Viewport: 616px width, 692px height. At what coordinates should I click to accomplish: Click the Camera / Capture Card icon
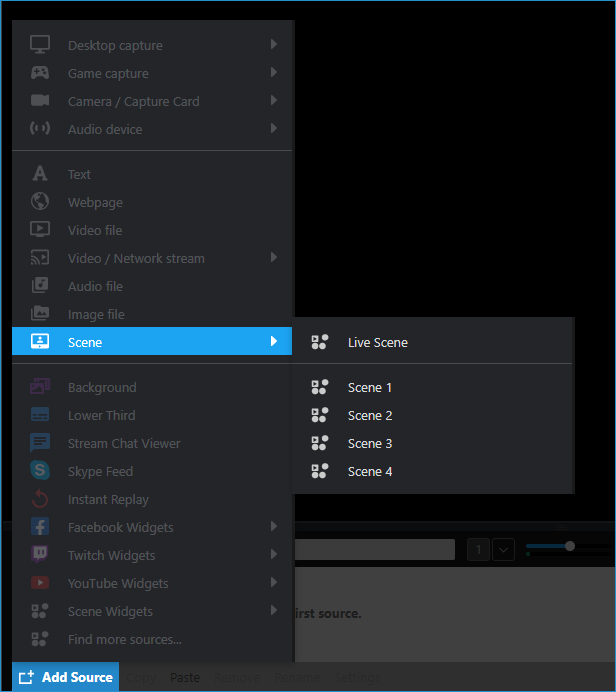pyautogui.click(x=40, y=101)
